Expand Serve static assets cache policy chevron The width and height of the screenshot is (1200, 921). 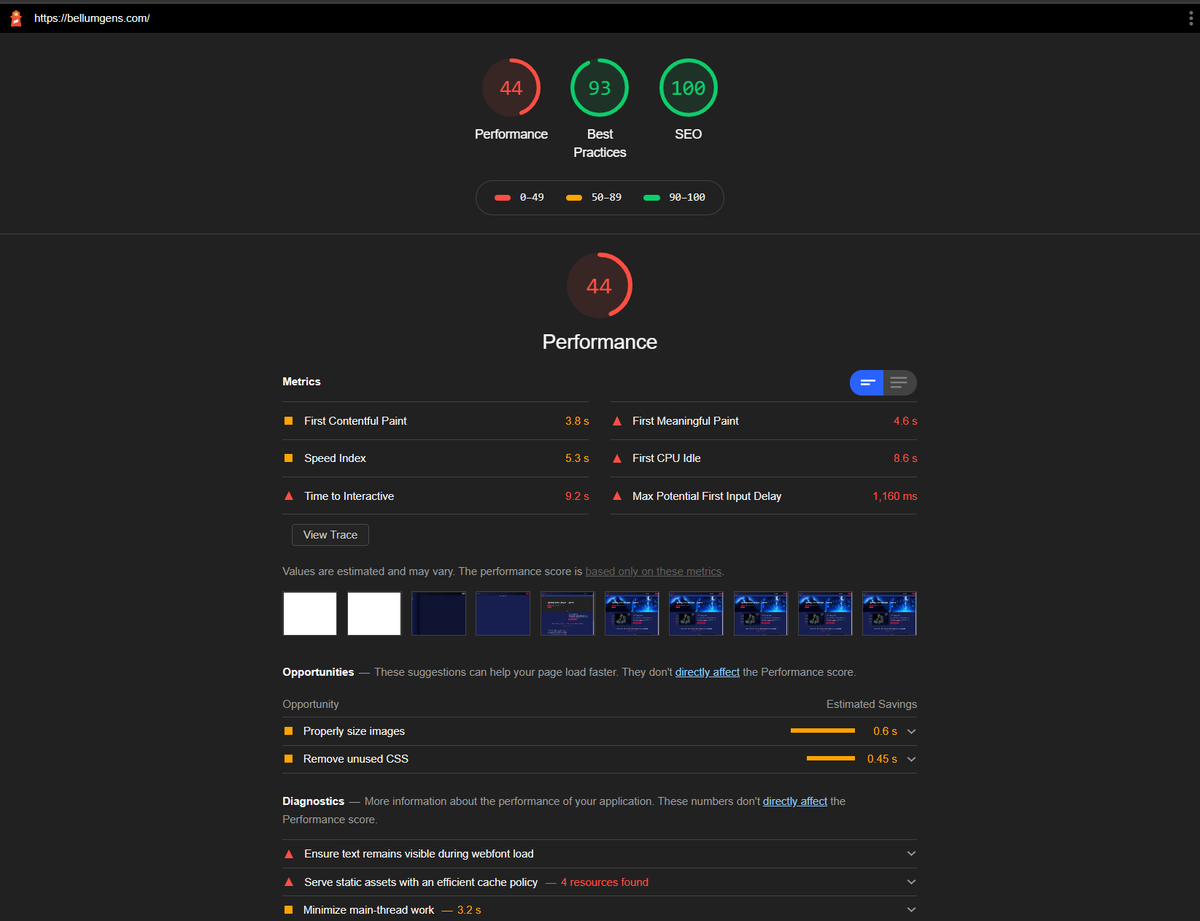coord(911,882)
